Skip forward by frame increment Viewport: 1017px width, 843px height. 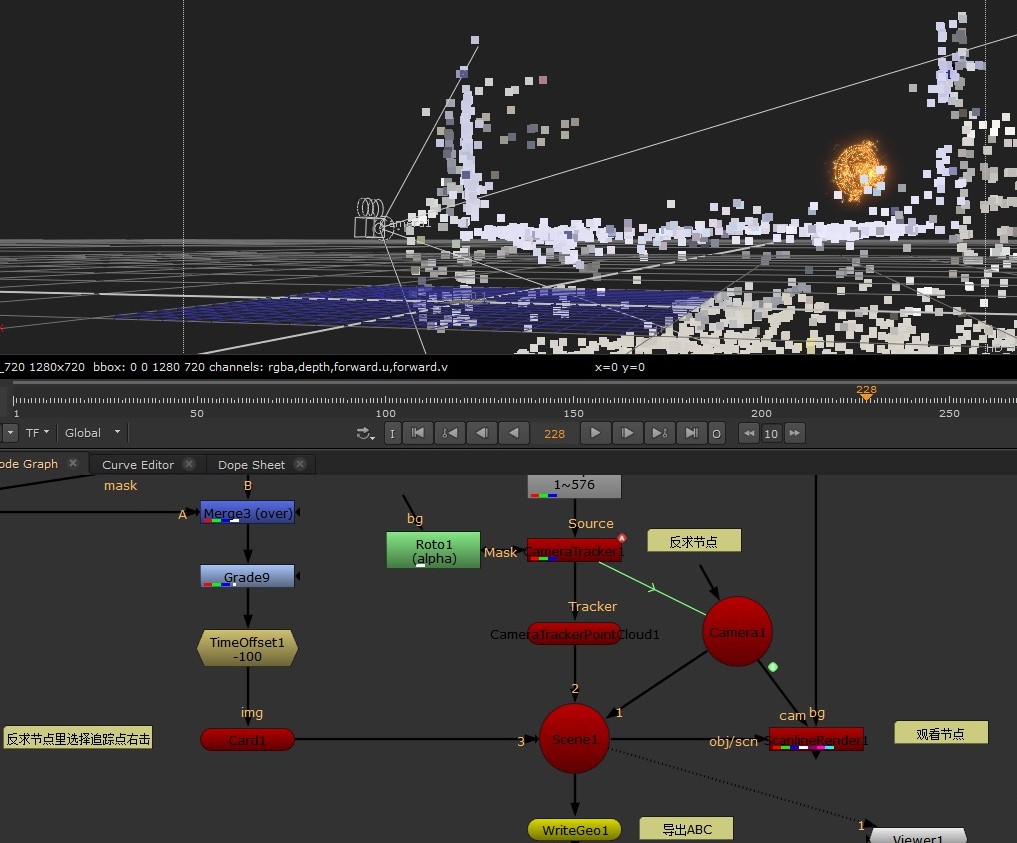(x=794, y=433)
